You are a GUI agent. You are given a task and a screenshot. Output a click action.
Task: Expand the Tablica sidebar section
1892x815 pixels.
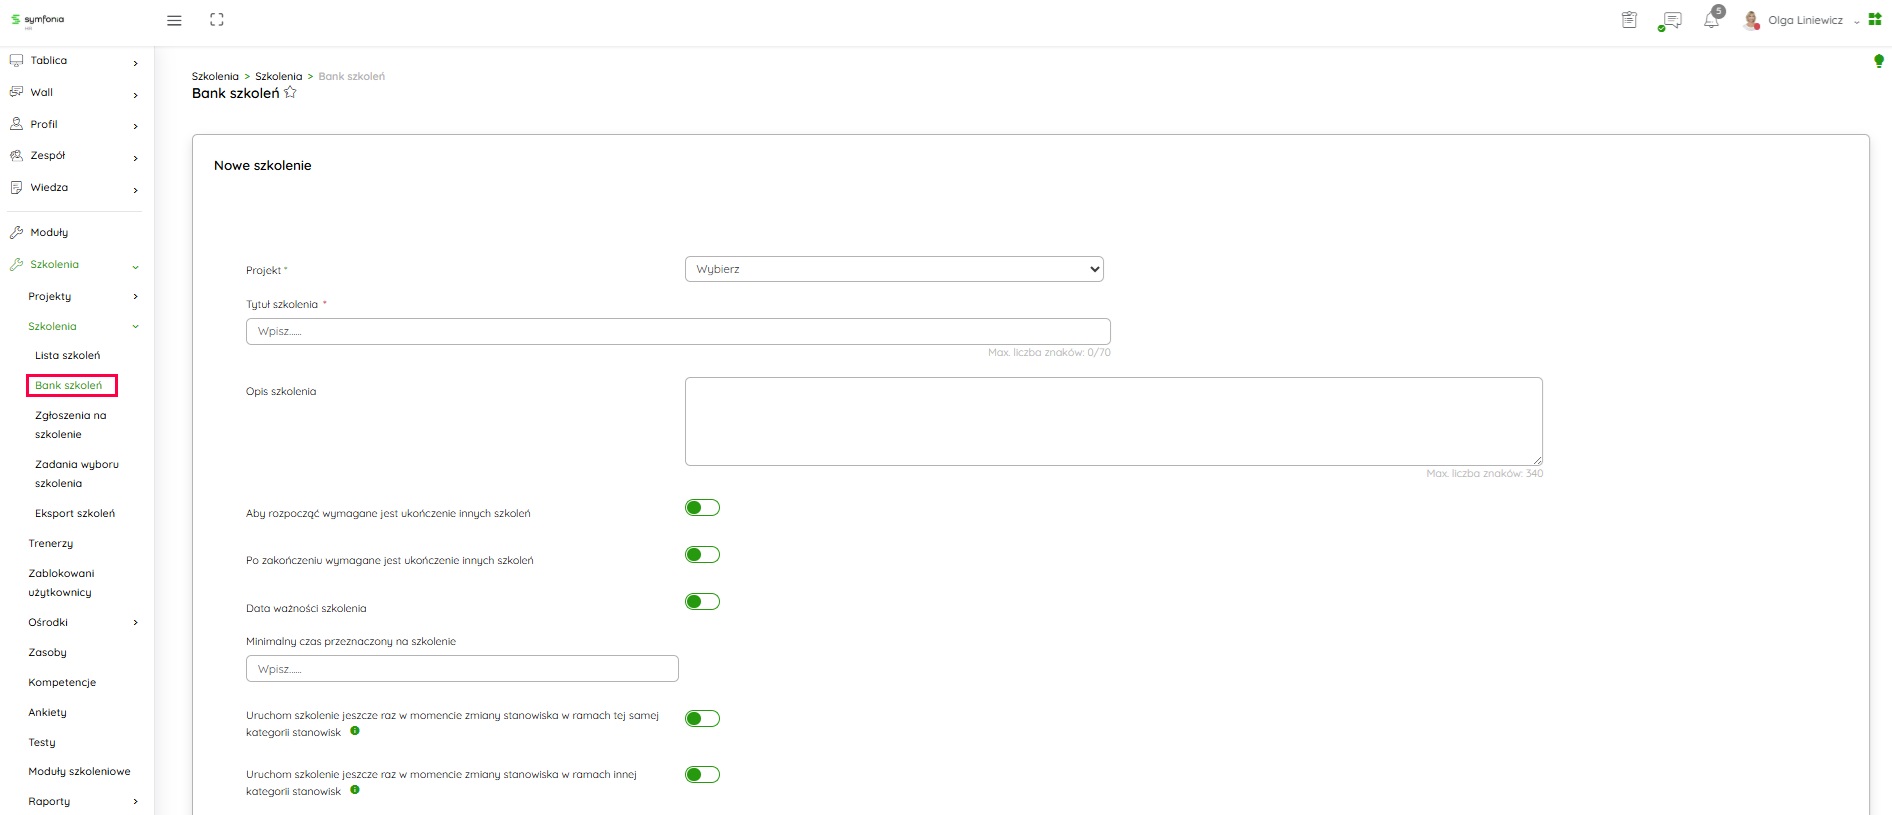[x=75, y=61]
